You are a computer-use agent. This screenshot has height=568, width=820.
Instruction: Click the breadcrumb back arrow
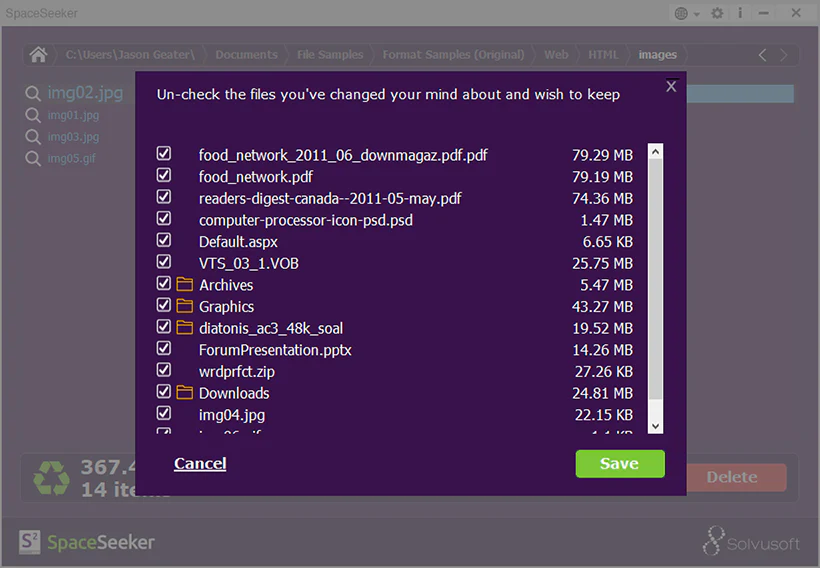click(762, 55)
